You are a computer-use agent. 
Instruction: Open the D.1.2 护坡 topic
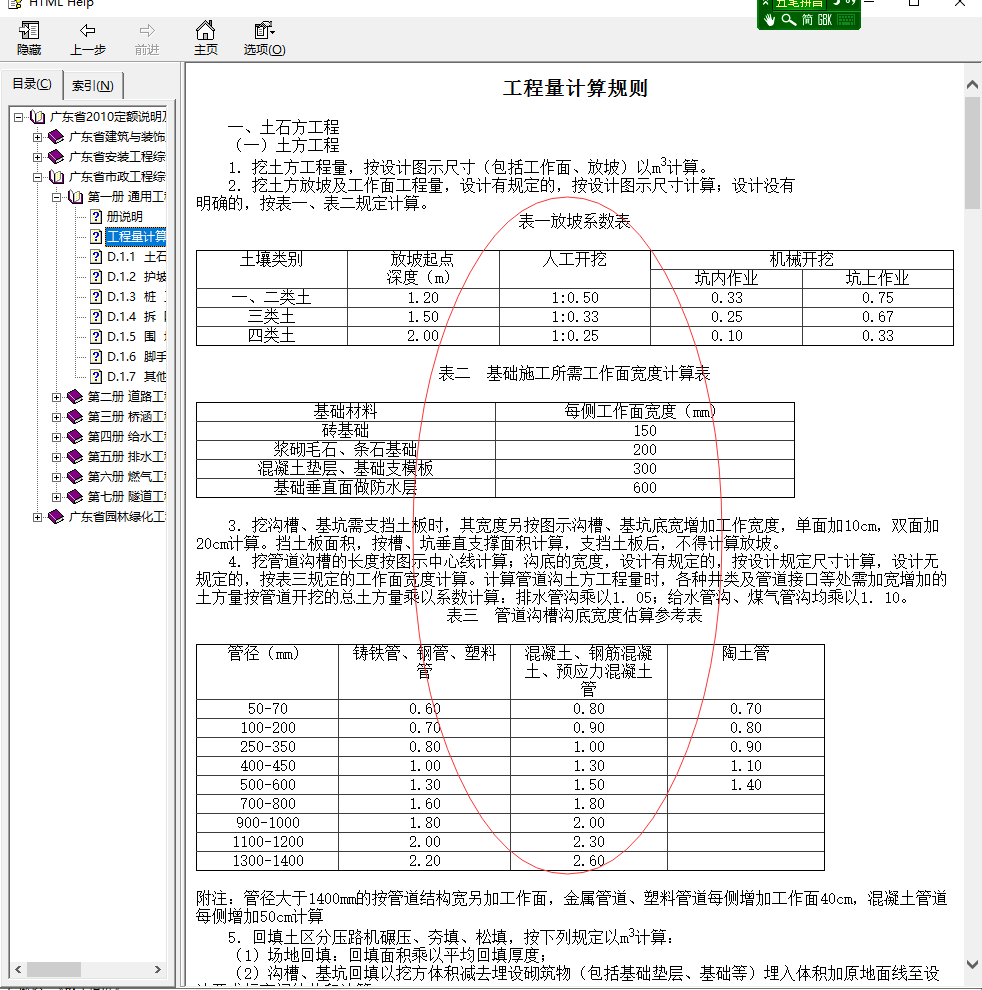[136, 277]
